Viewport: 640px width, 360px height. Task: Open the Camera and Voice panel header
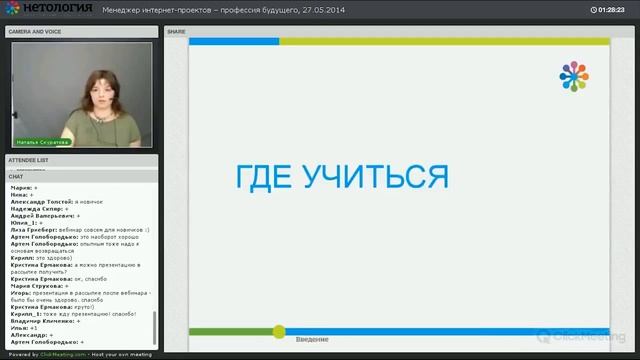[82, 31]
